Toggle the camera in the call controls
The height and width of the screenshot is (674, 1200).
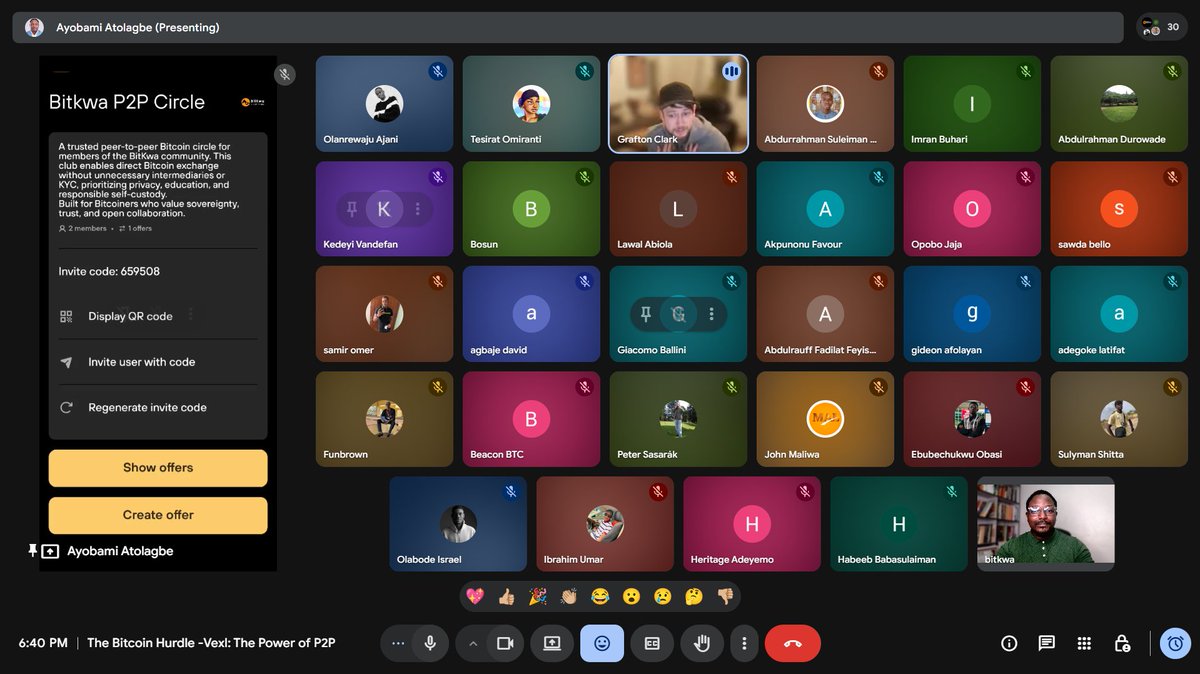click(x=505, y=644)
